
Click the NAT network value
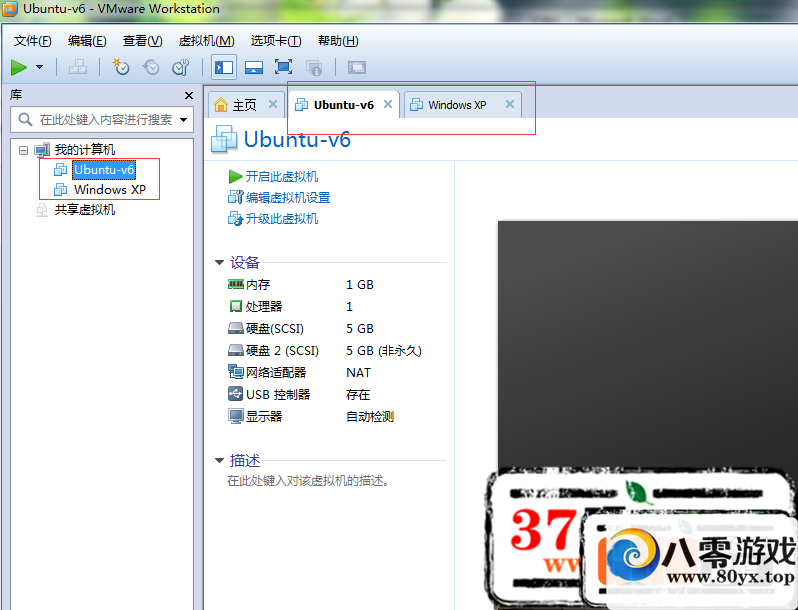coord(358,373)
